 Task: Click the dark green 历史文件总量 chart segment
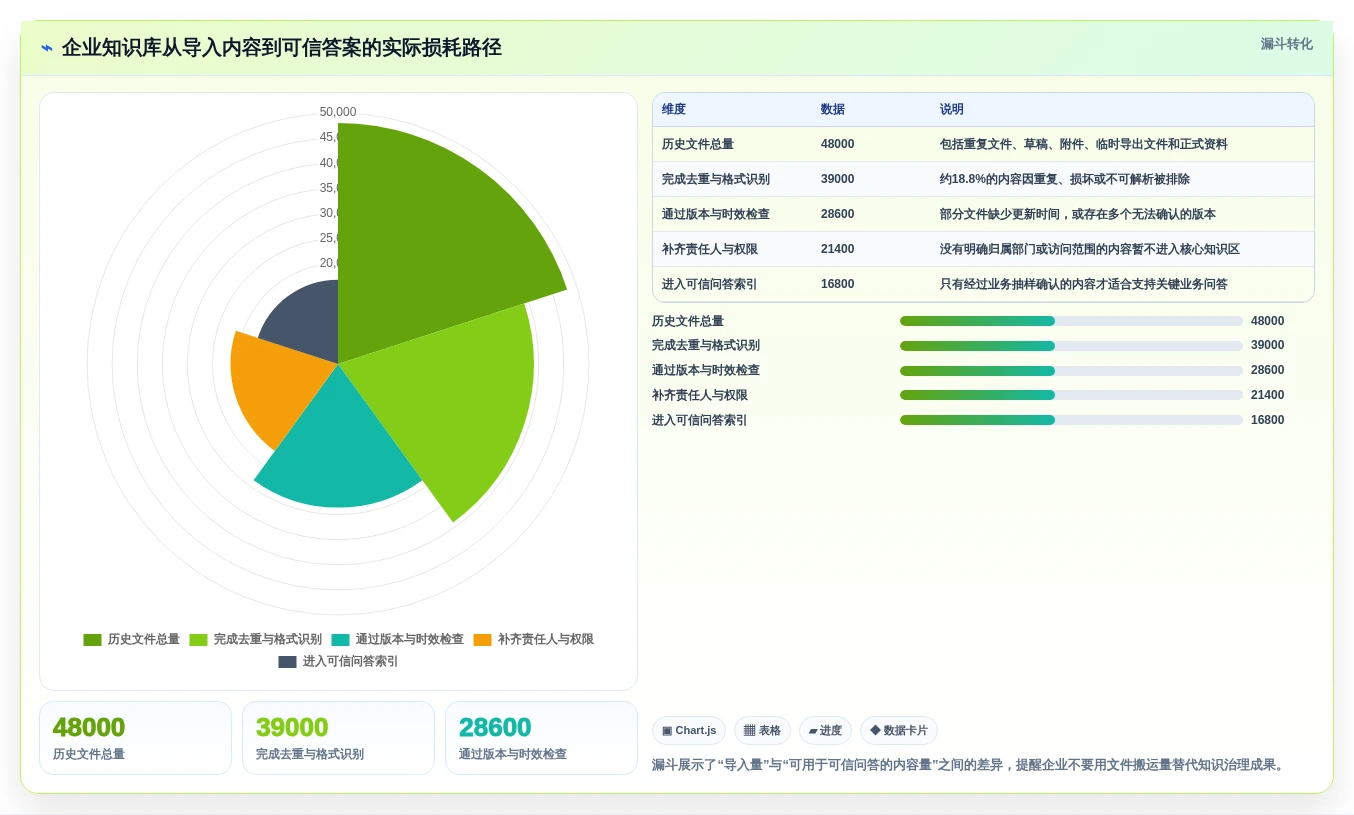[x=430, y=230]
